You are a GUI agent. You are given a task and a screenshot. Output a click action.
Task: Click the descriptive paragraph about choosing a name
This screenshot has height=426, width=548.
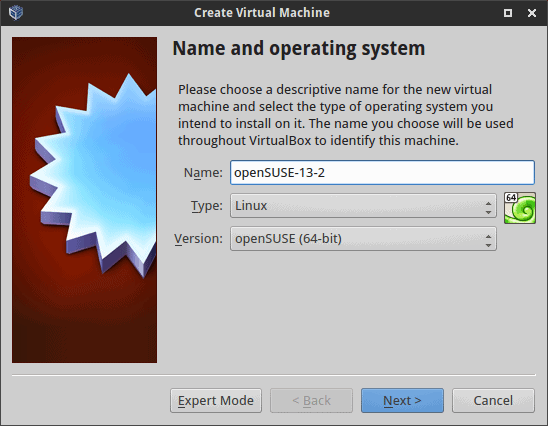pos(346,115)
